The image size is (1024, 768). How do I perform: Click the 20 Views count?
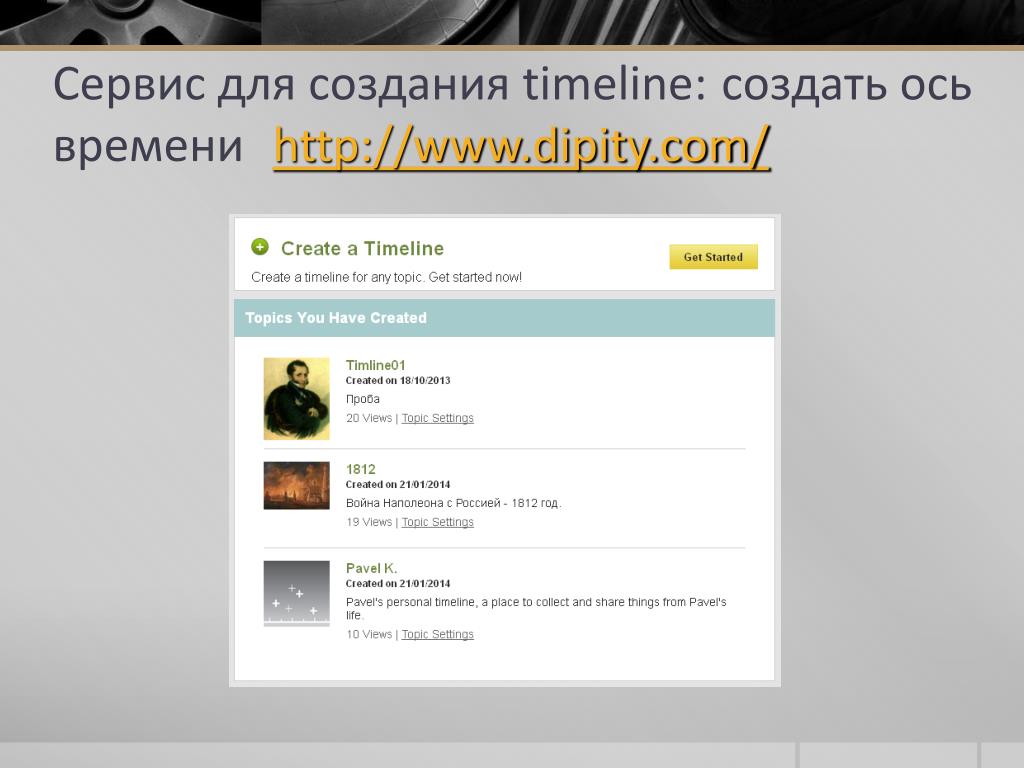click(369, 418)
